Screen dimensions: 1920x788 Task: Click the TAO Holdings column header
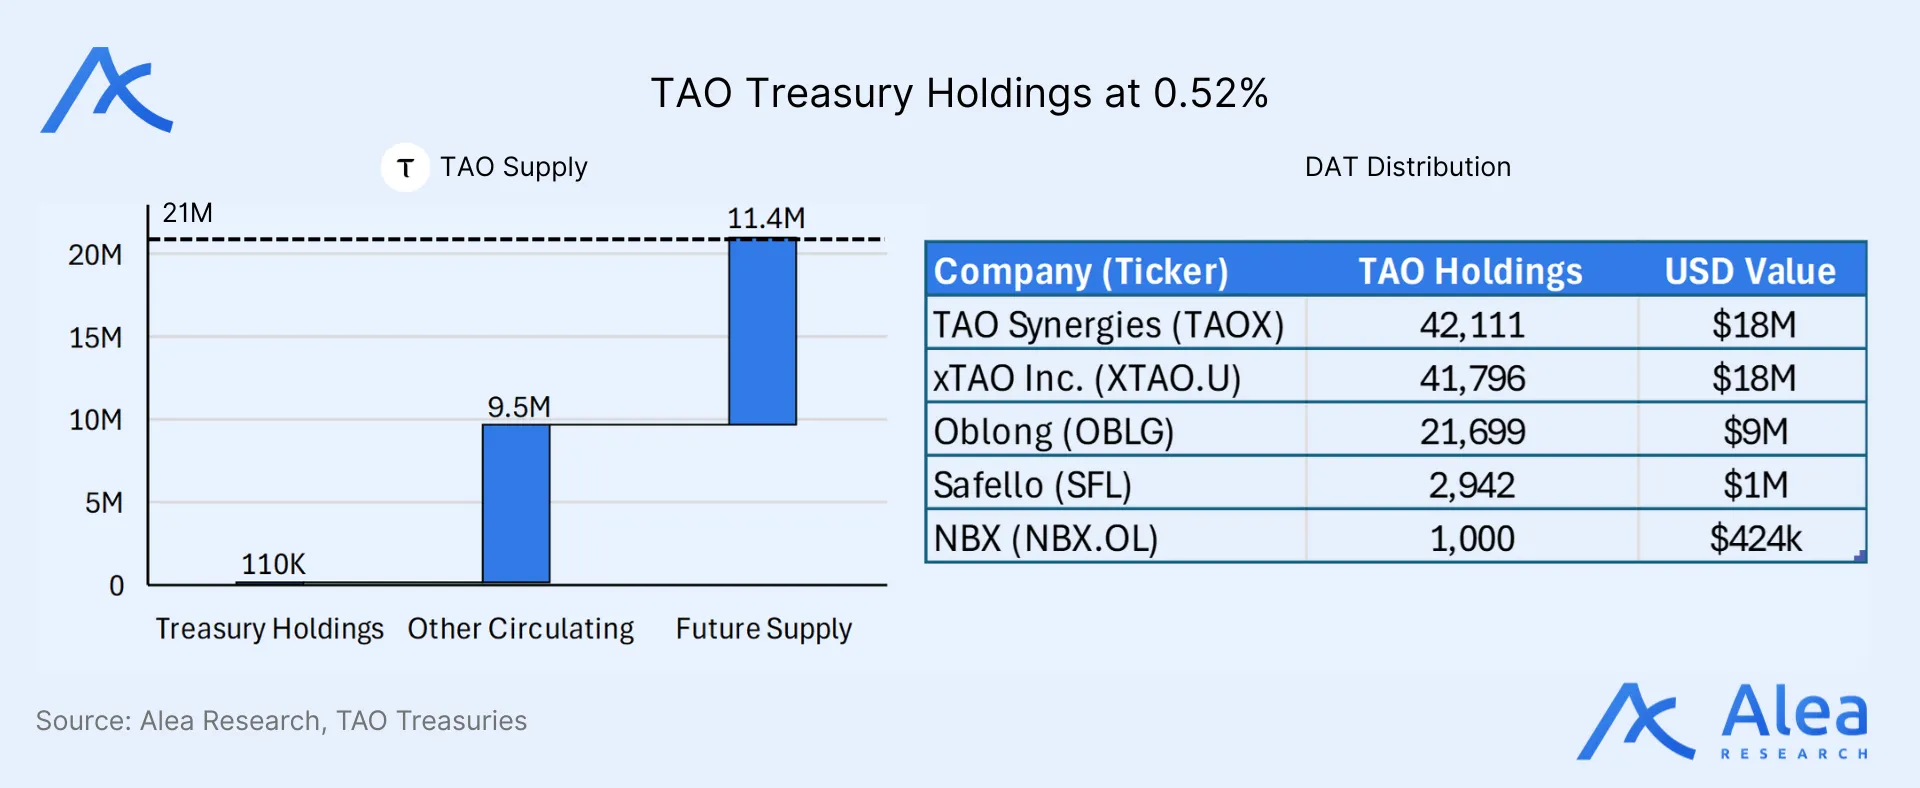point(1470,271)
